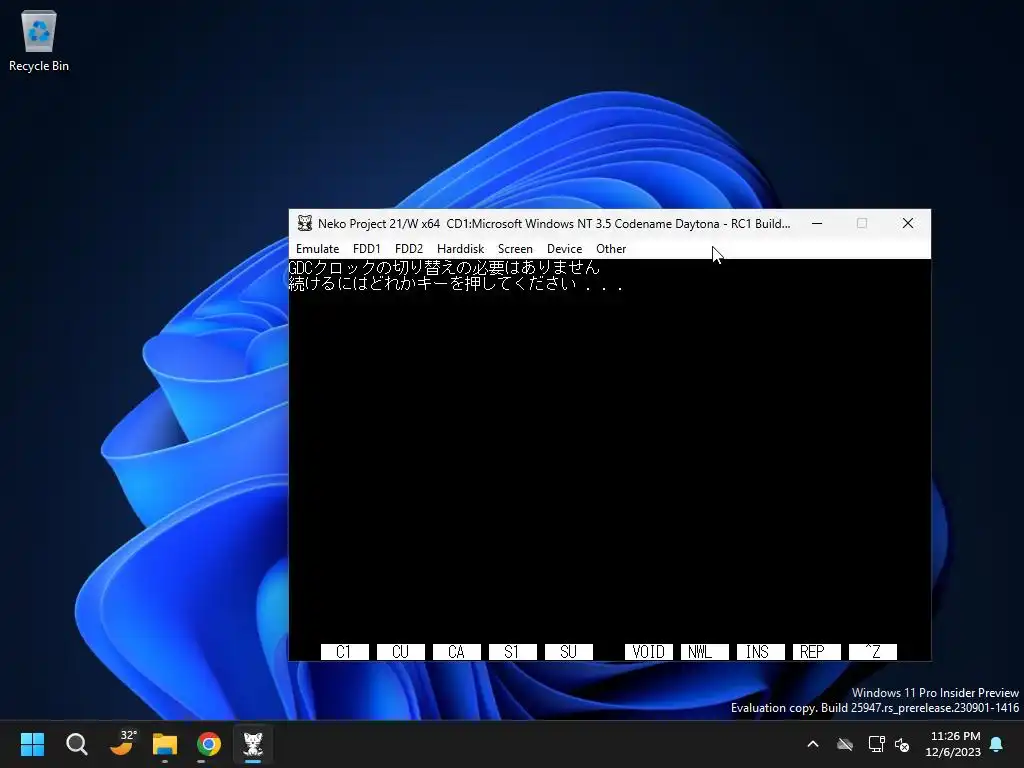The width and height of the screenshot is (1024, 768).
Task: Open the FDD2 menu
Action: [409, 249]
